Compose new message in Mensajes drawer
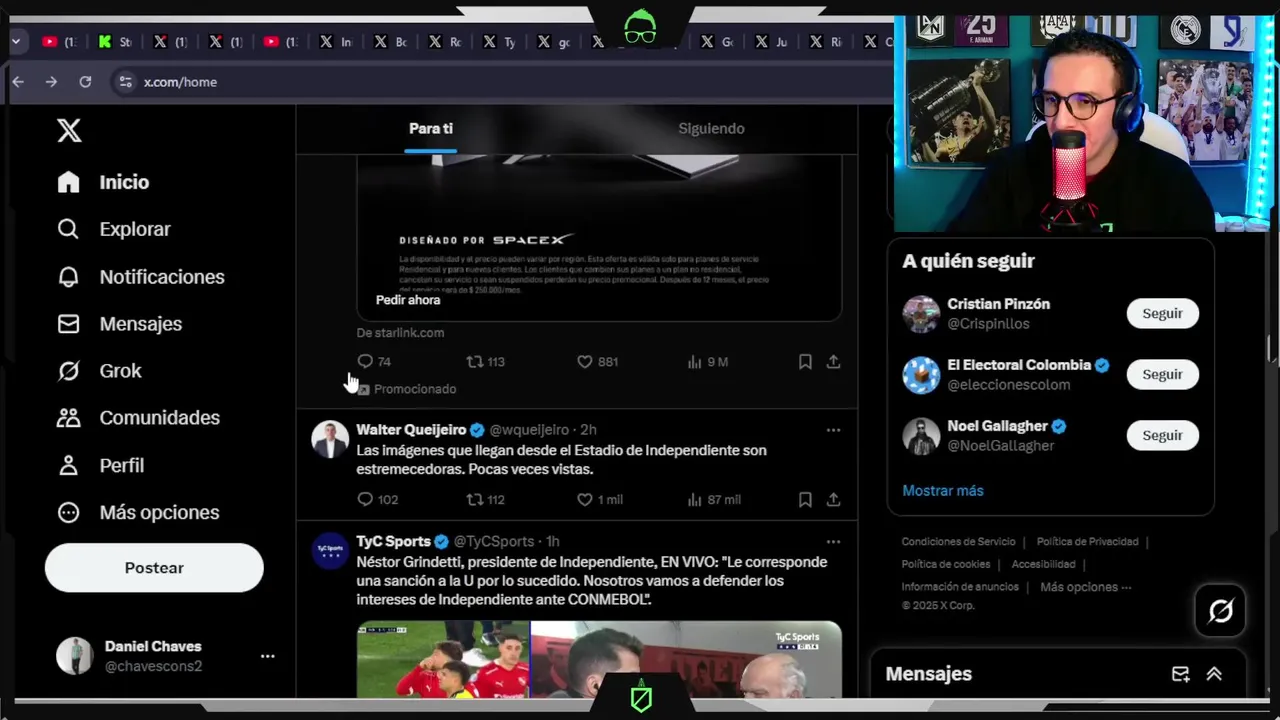 click(x=1180, y=675)
